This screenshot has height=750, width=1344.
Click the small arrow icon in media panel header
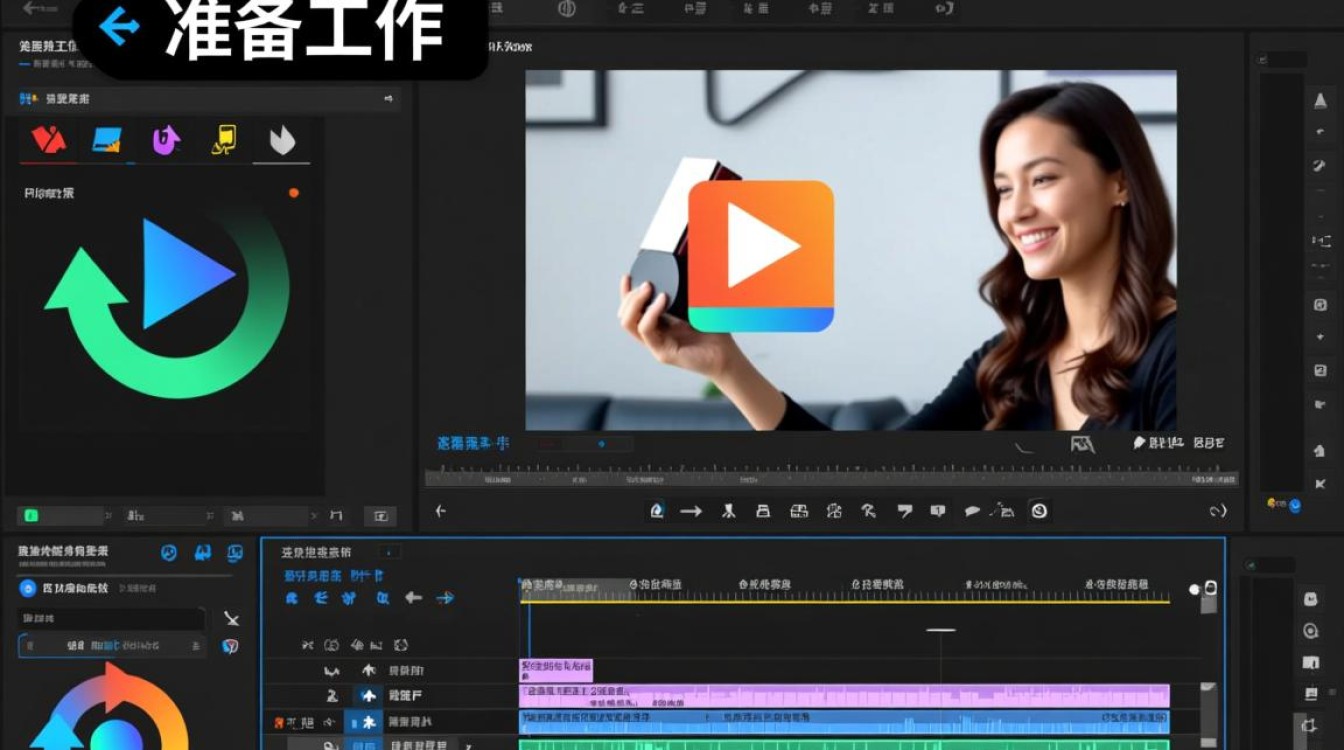coord(388,99)
